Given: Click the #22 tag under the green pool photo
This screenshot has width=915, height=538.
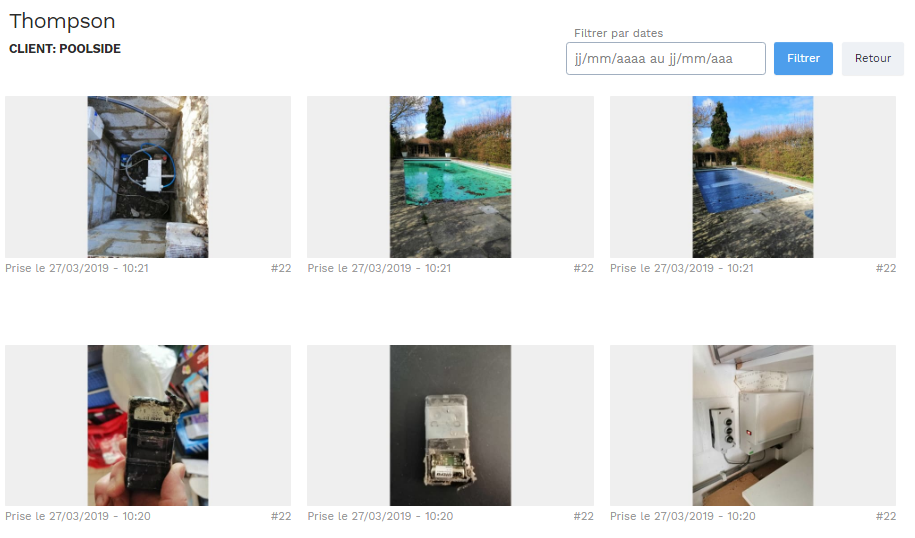Looking at the screenshot, I should click(x=584, y=268).
